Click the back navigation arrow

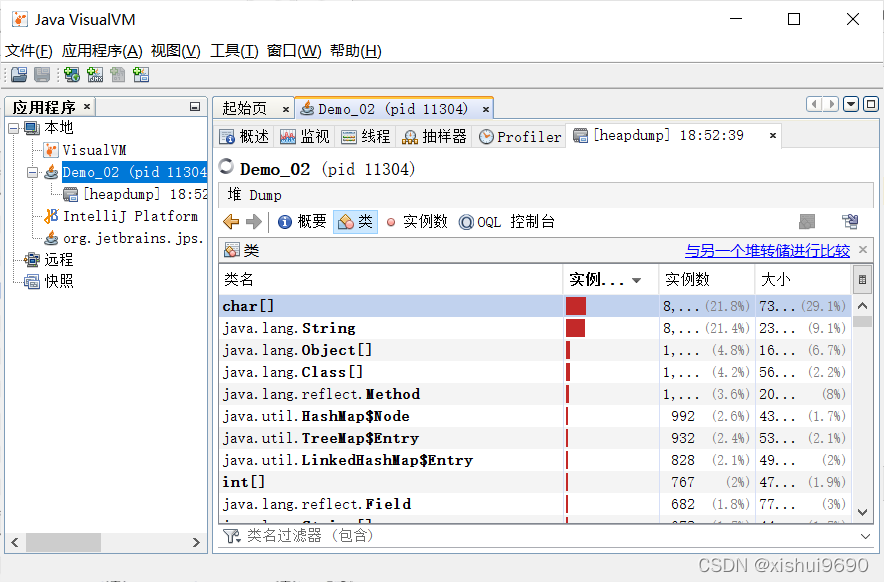231,222
